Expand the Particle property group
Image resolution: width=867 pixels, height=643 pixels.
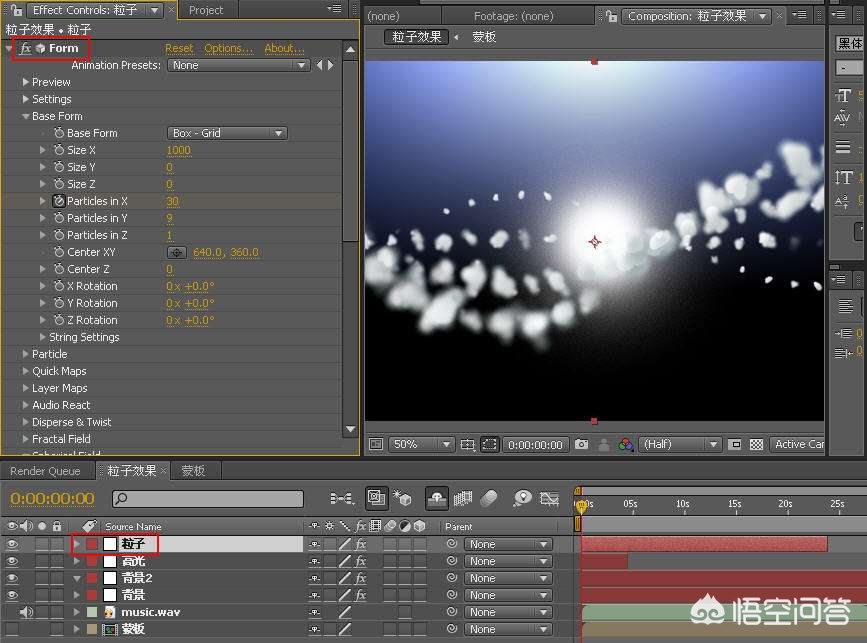[x=26, y=354]
